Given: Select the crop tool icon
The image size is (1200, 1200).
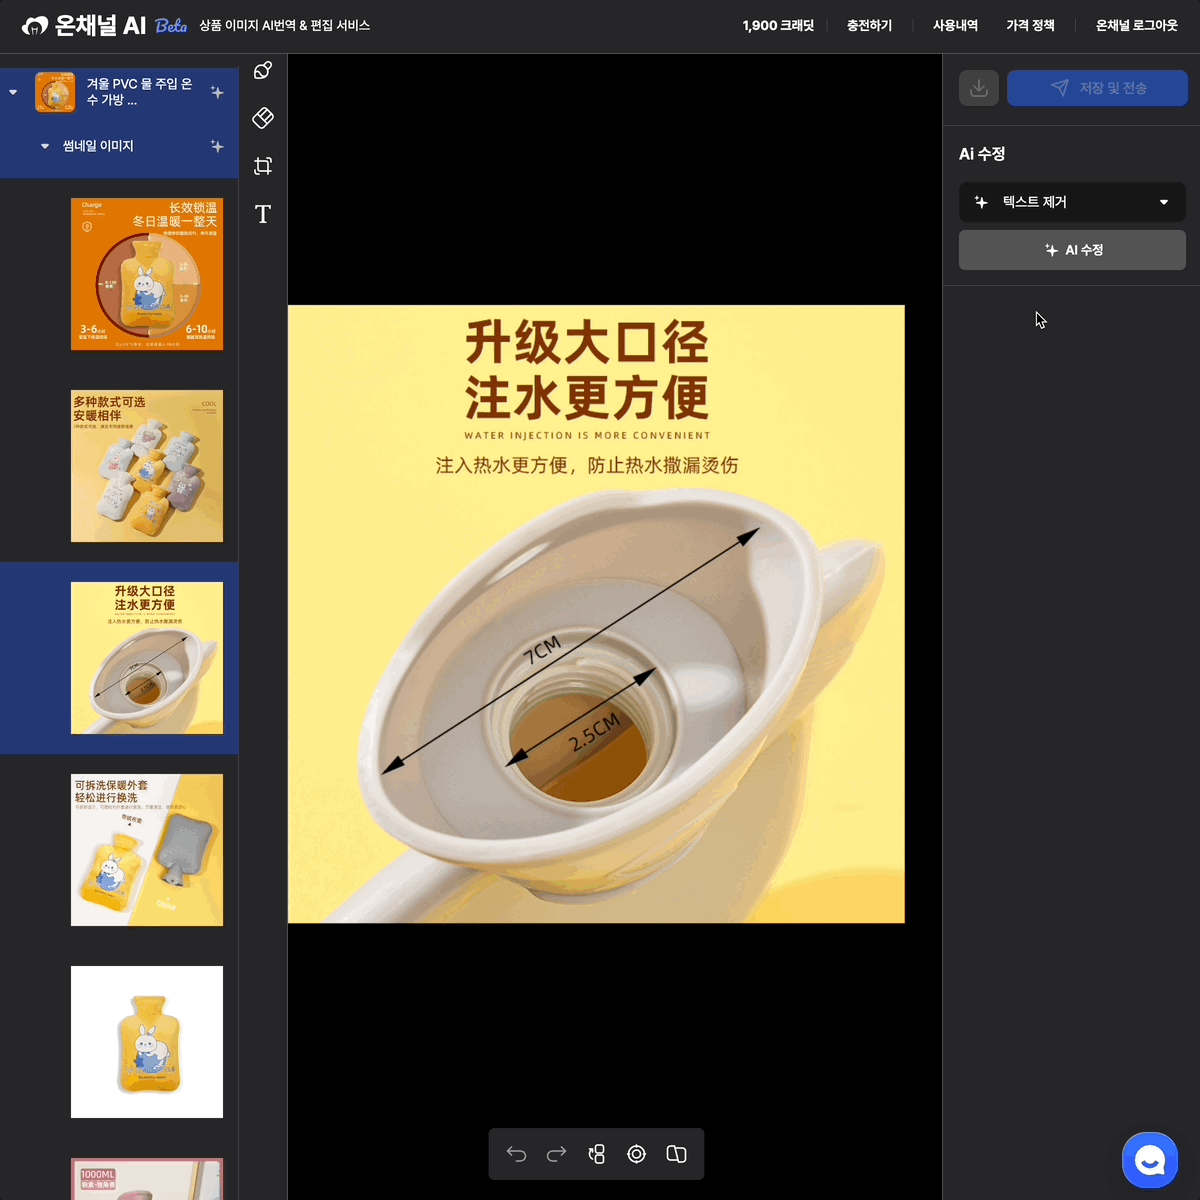Looking at the screenshot, I should [263, 166].
